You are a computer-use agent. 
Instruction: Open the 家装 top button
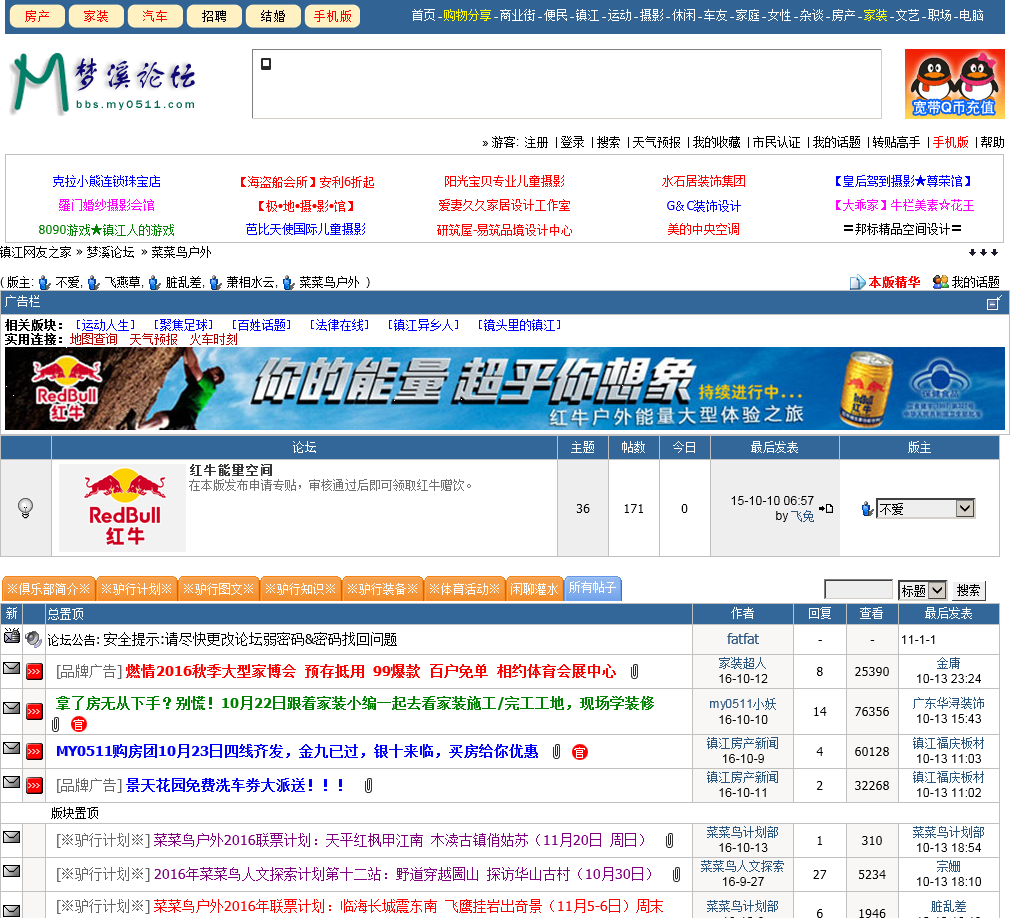pos(96,16)
